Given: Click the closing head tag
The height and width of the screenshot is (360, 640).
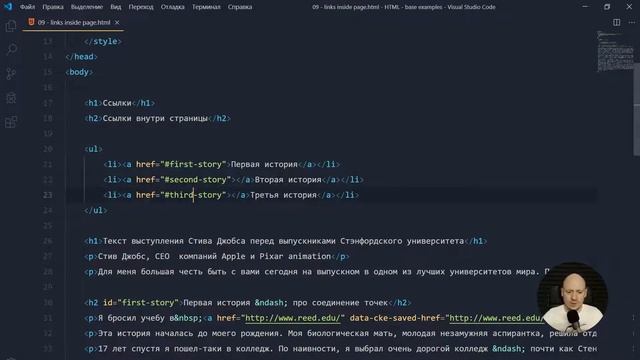Looking at the screenshot, I should coord(81,57).
